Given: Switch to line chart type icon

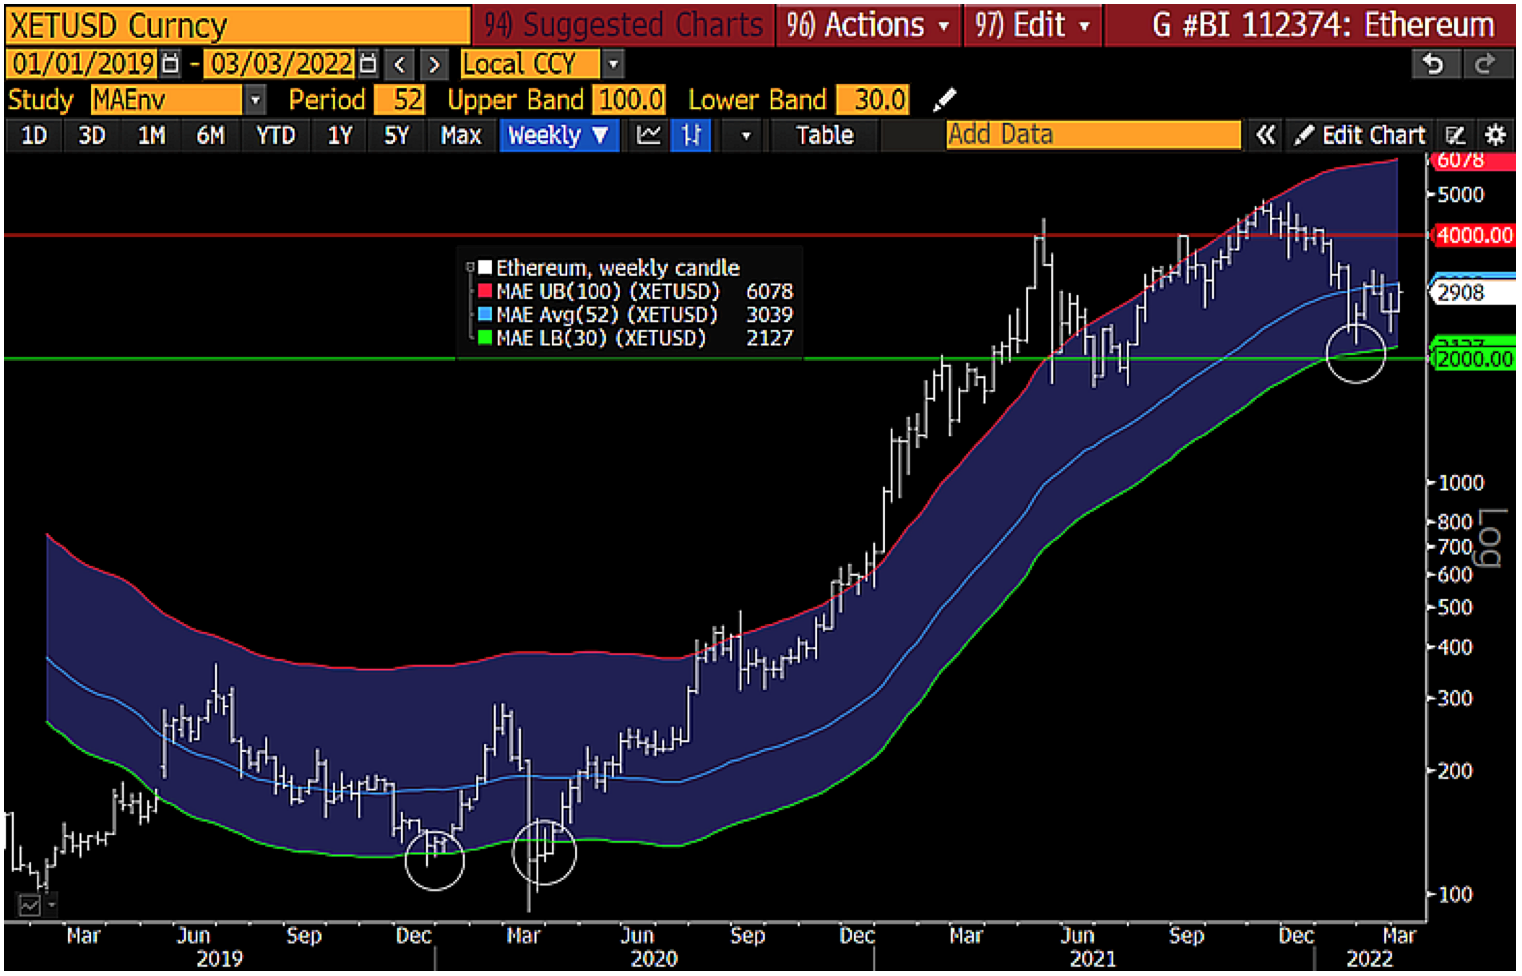Looking at the screenshot, I should pyautogui.click(x=649, y=135).
